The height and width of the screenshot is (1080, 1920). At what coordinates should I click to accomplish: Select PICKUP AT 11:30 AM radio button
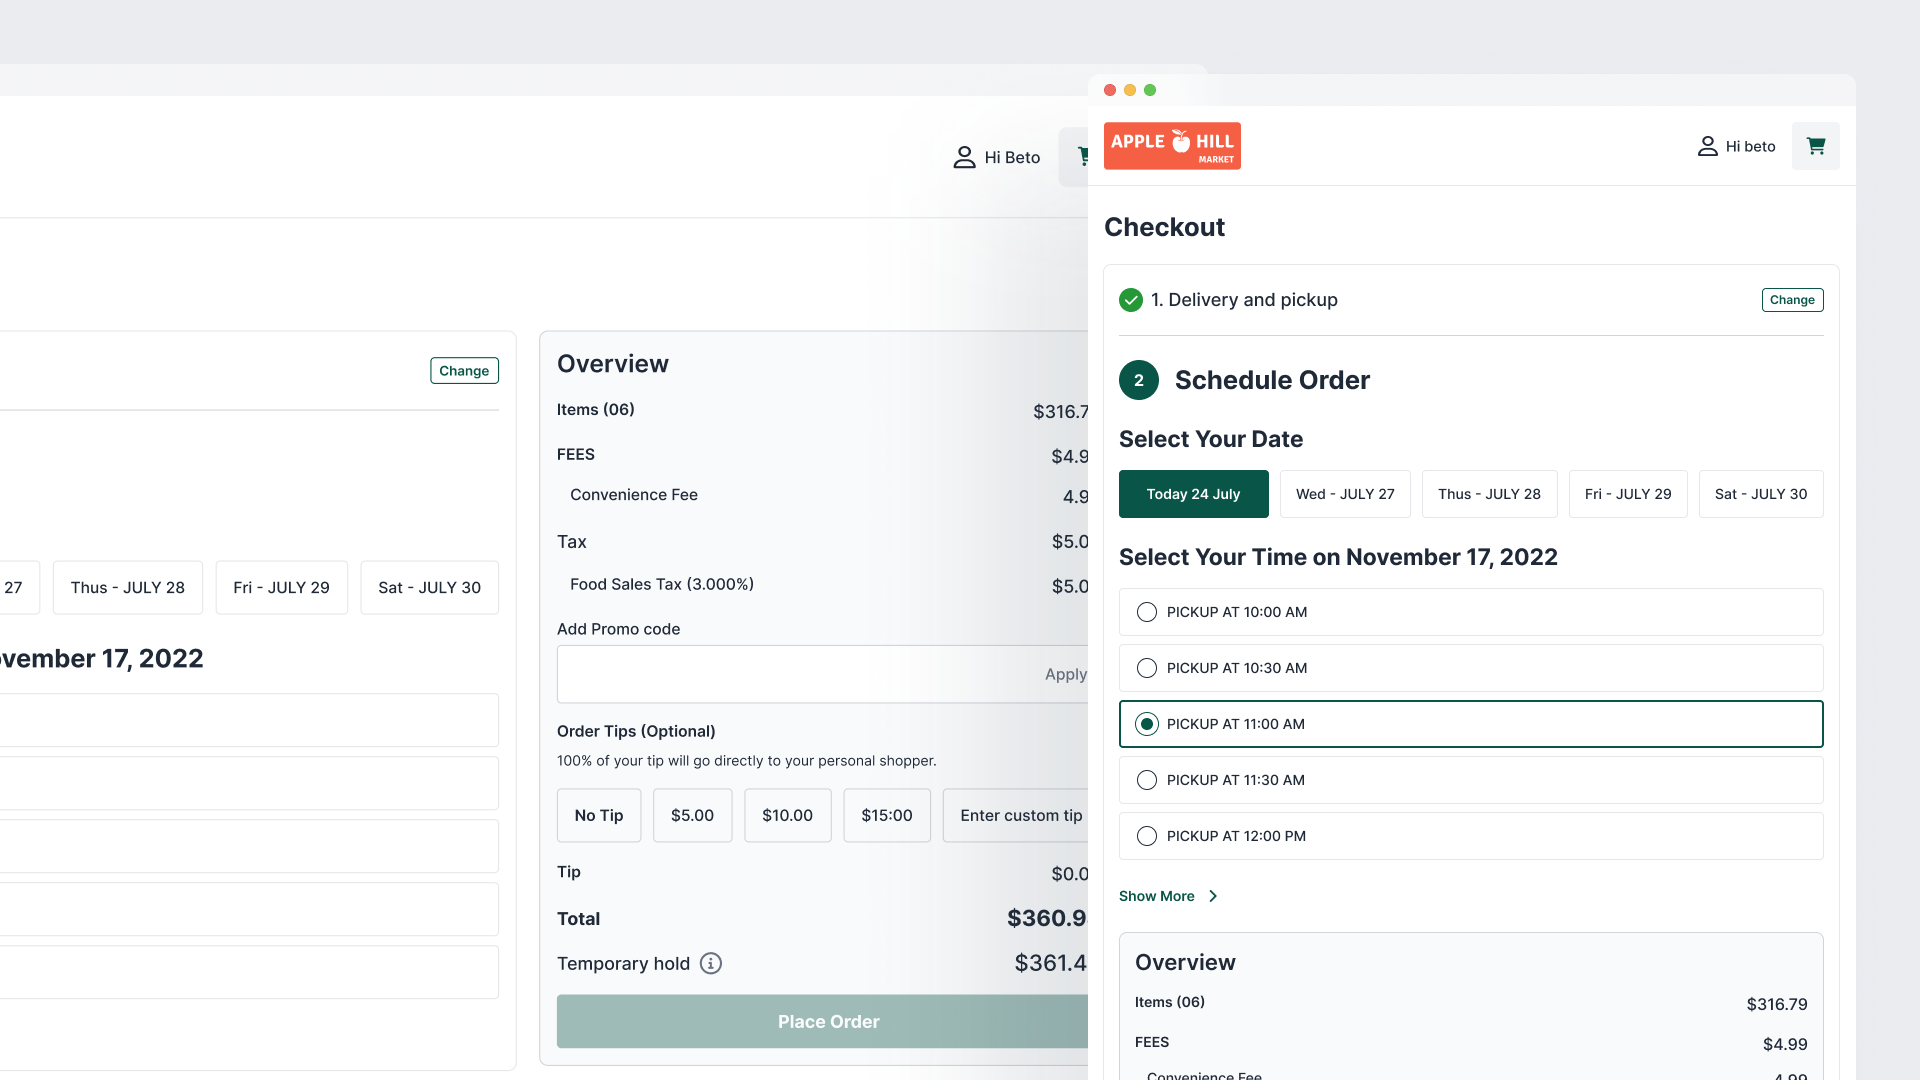coord(1147,780)
